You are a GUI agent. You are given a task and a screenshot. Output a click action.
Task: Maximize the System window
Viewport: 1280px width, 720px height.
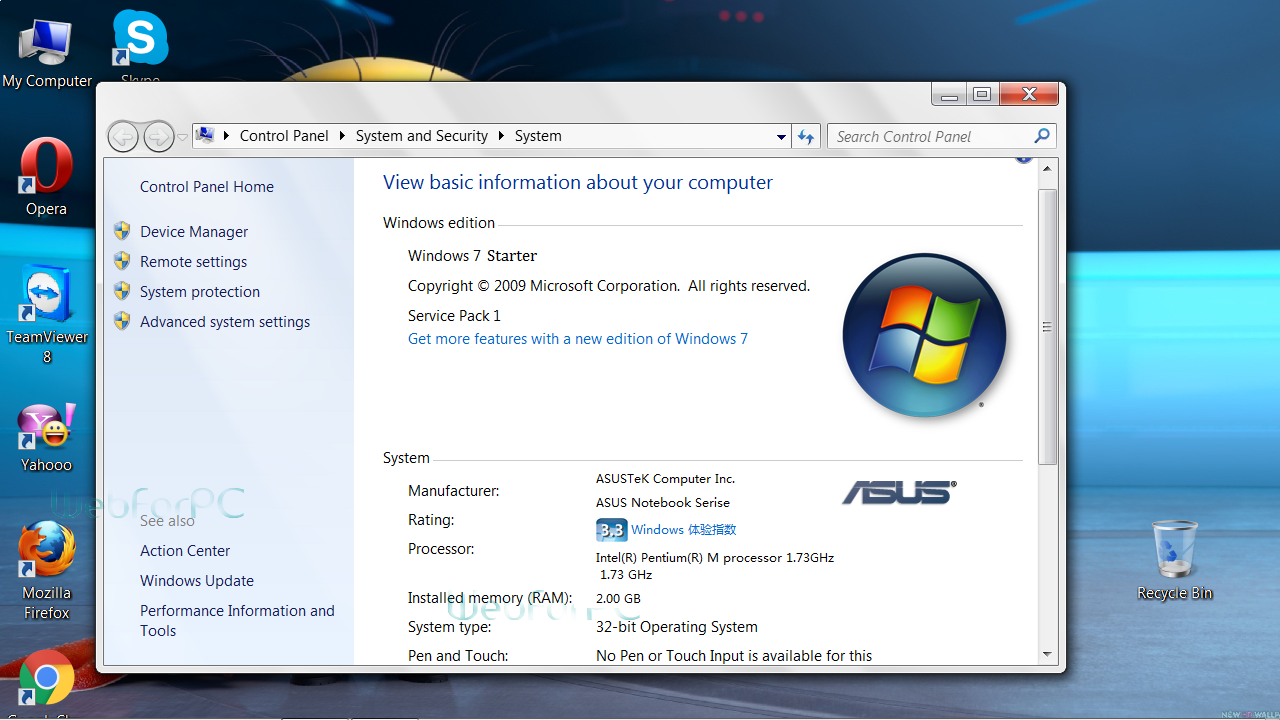click(982, 94)
